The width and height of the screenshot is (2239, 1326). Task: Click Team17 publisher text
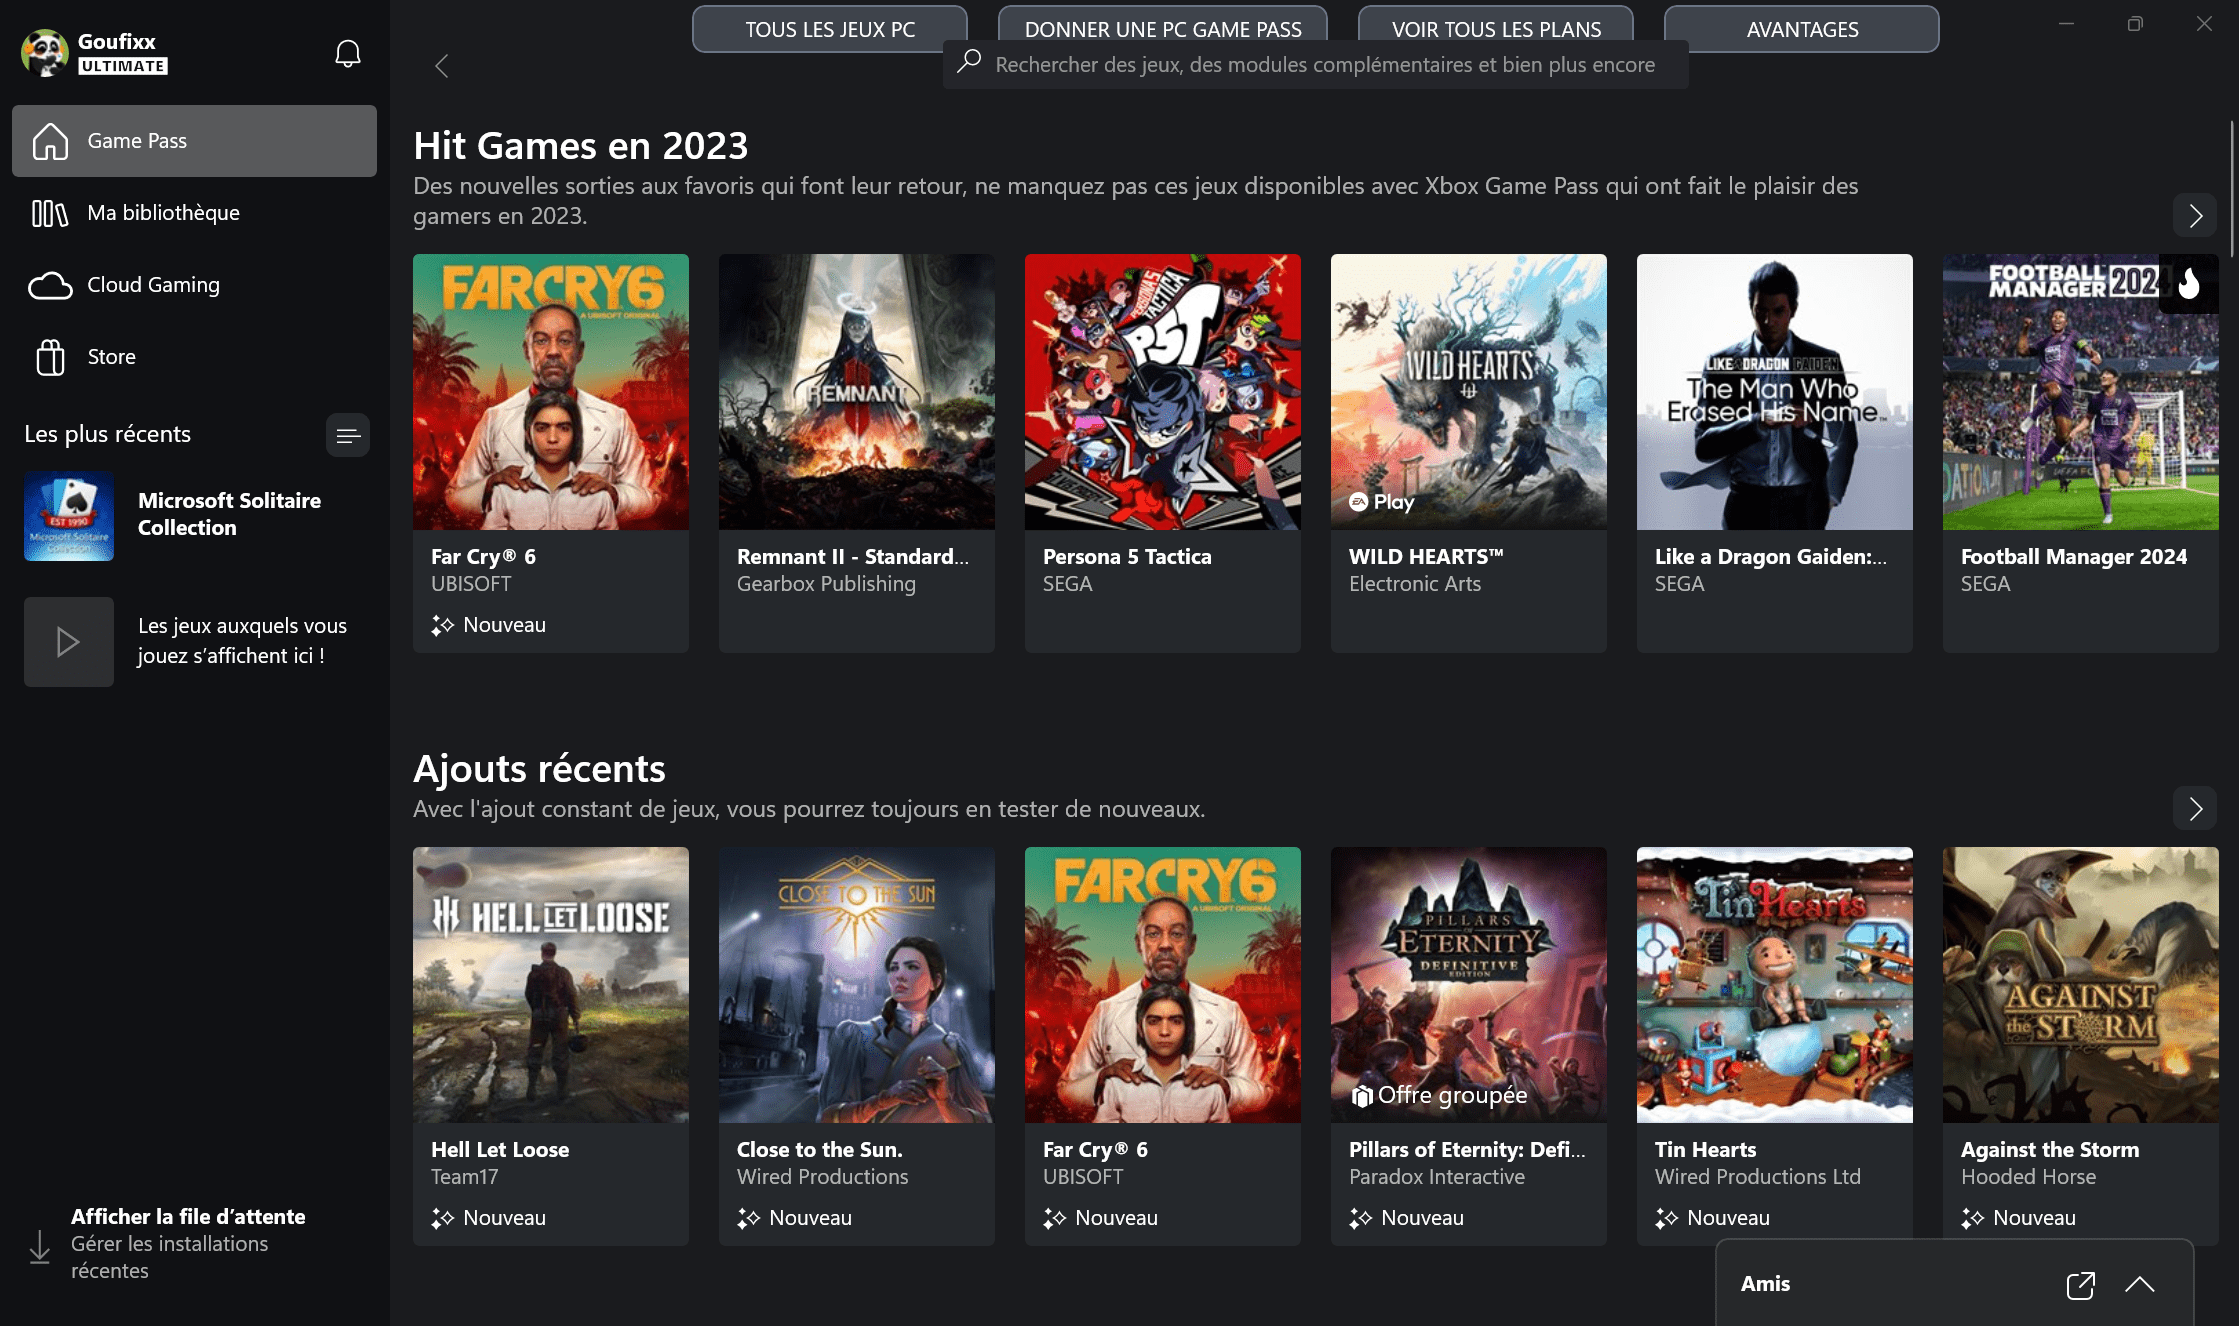[465, 1177]
